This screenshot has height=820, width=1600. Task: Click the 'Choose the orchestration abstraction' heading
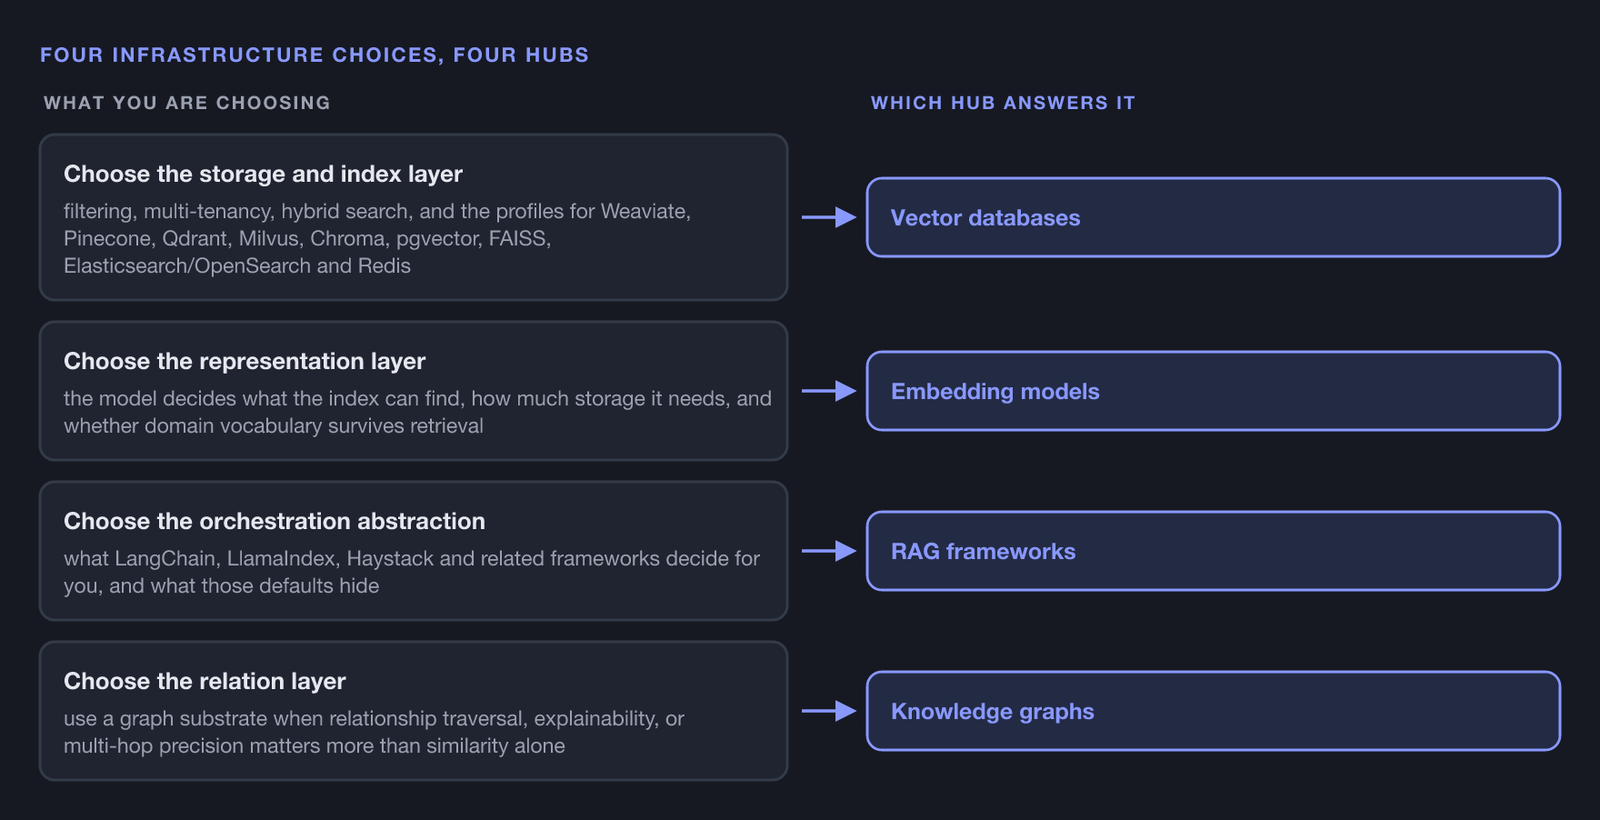275,521
